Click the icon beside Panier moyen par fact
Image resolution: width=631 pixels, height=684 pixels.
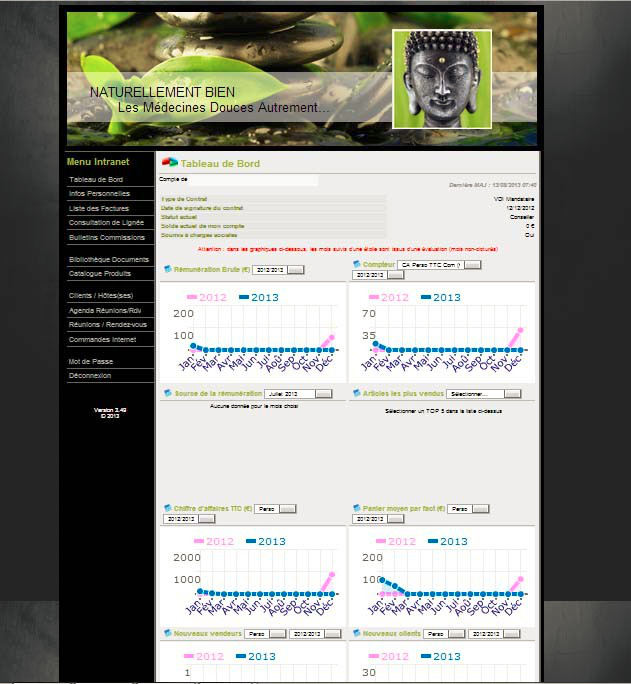(357, 508)
